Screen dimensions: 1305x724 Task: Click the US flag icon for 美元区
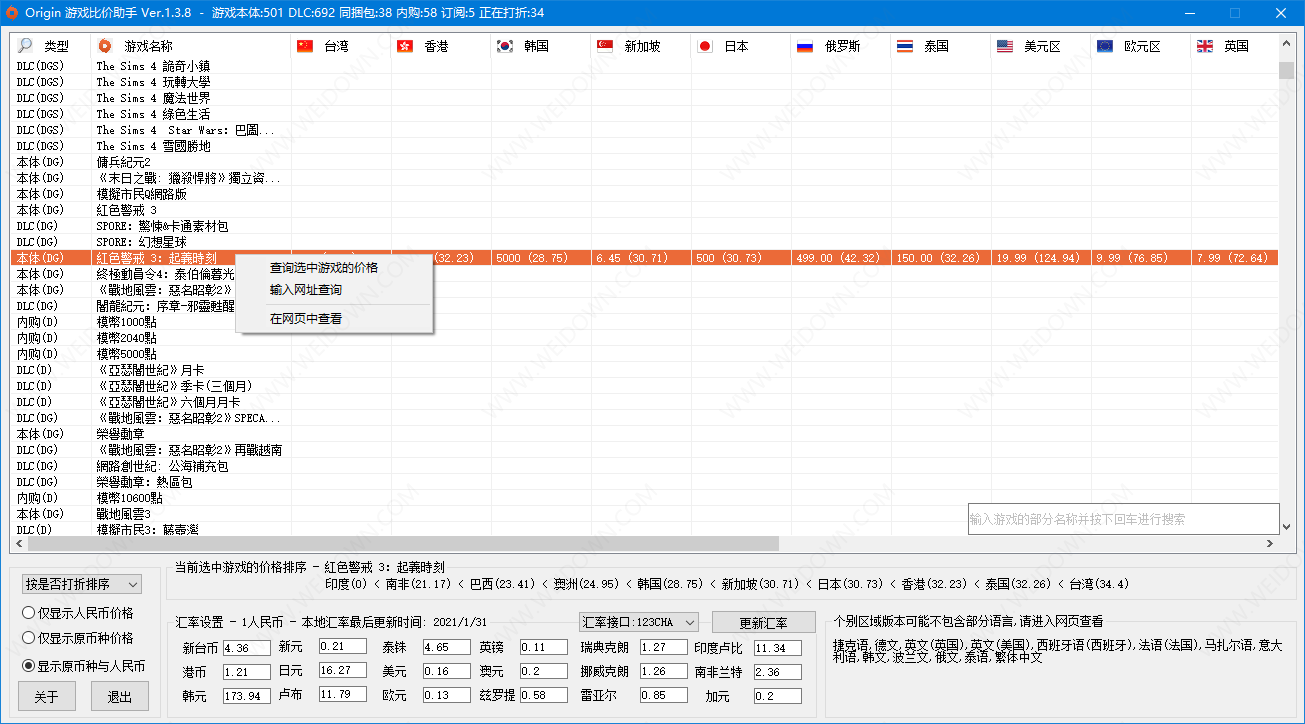point(1005,46)
